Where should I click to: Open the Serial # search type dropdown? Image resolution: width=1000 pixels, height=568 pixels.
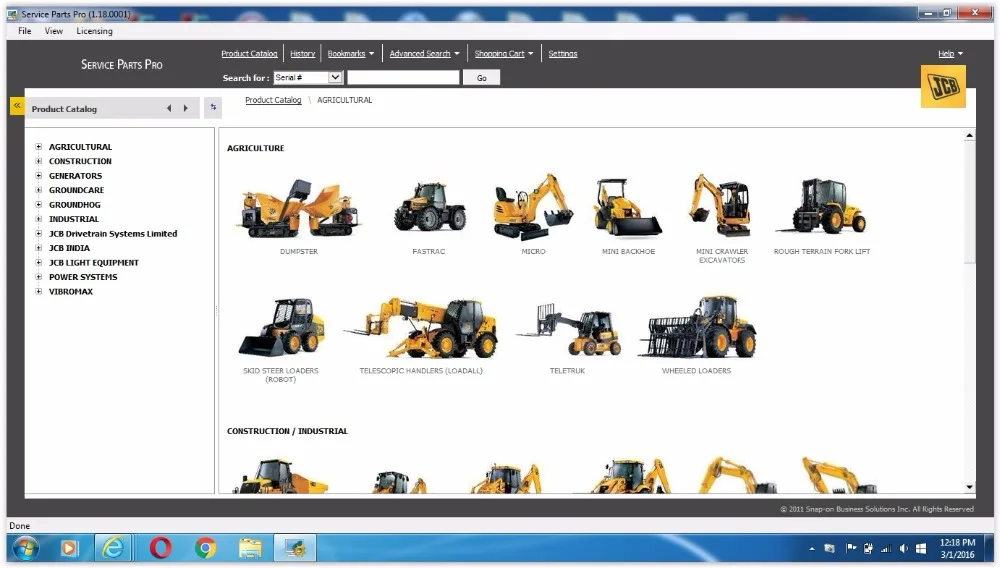(x=335, y=77)
